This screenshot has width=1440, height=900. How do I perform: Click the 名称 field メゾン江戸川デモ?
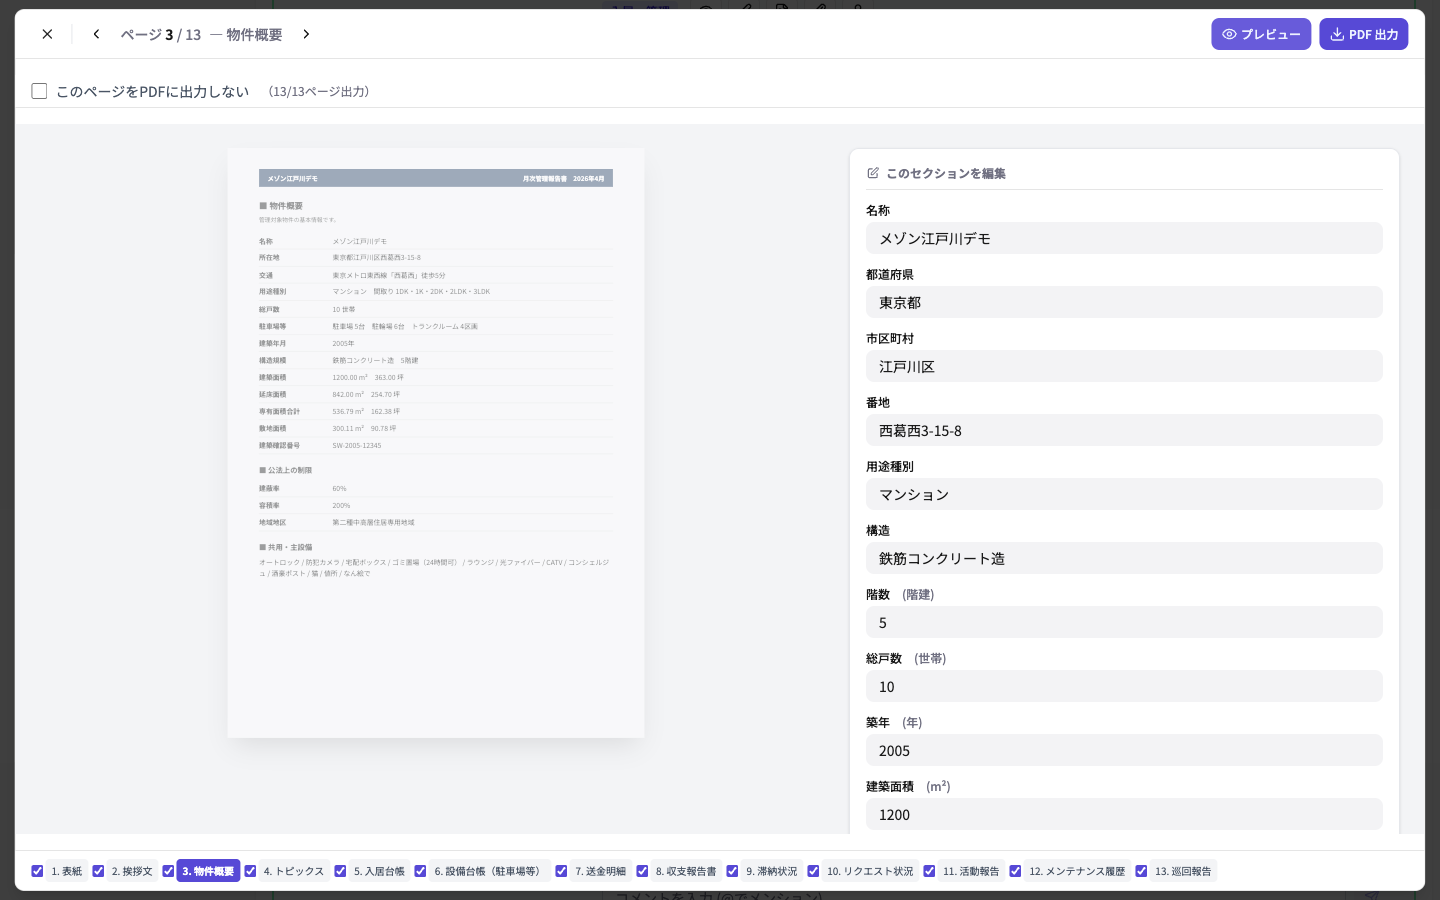coord(1124,238)
